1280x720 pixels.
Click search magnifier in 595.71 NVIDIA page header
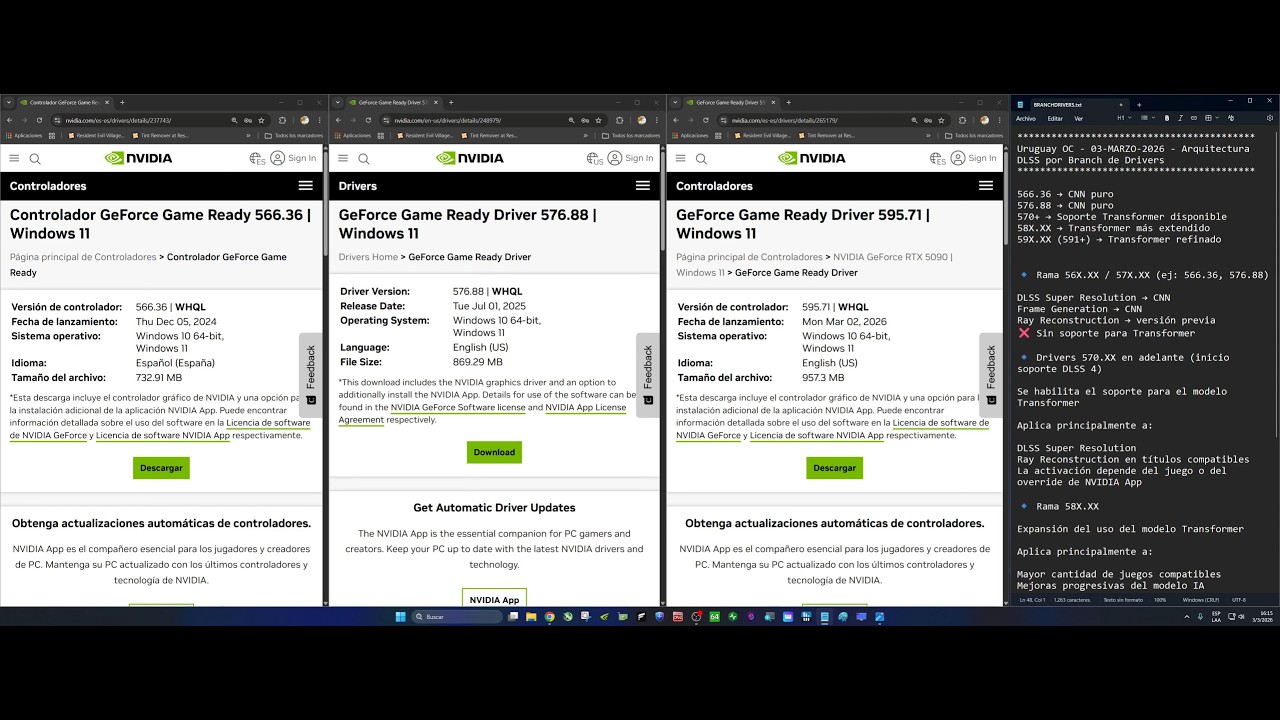[701, 158]
